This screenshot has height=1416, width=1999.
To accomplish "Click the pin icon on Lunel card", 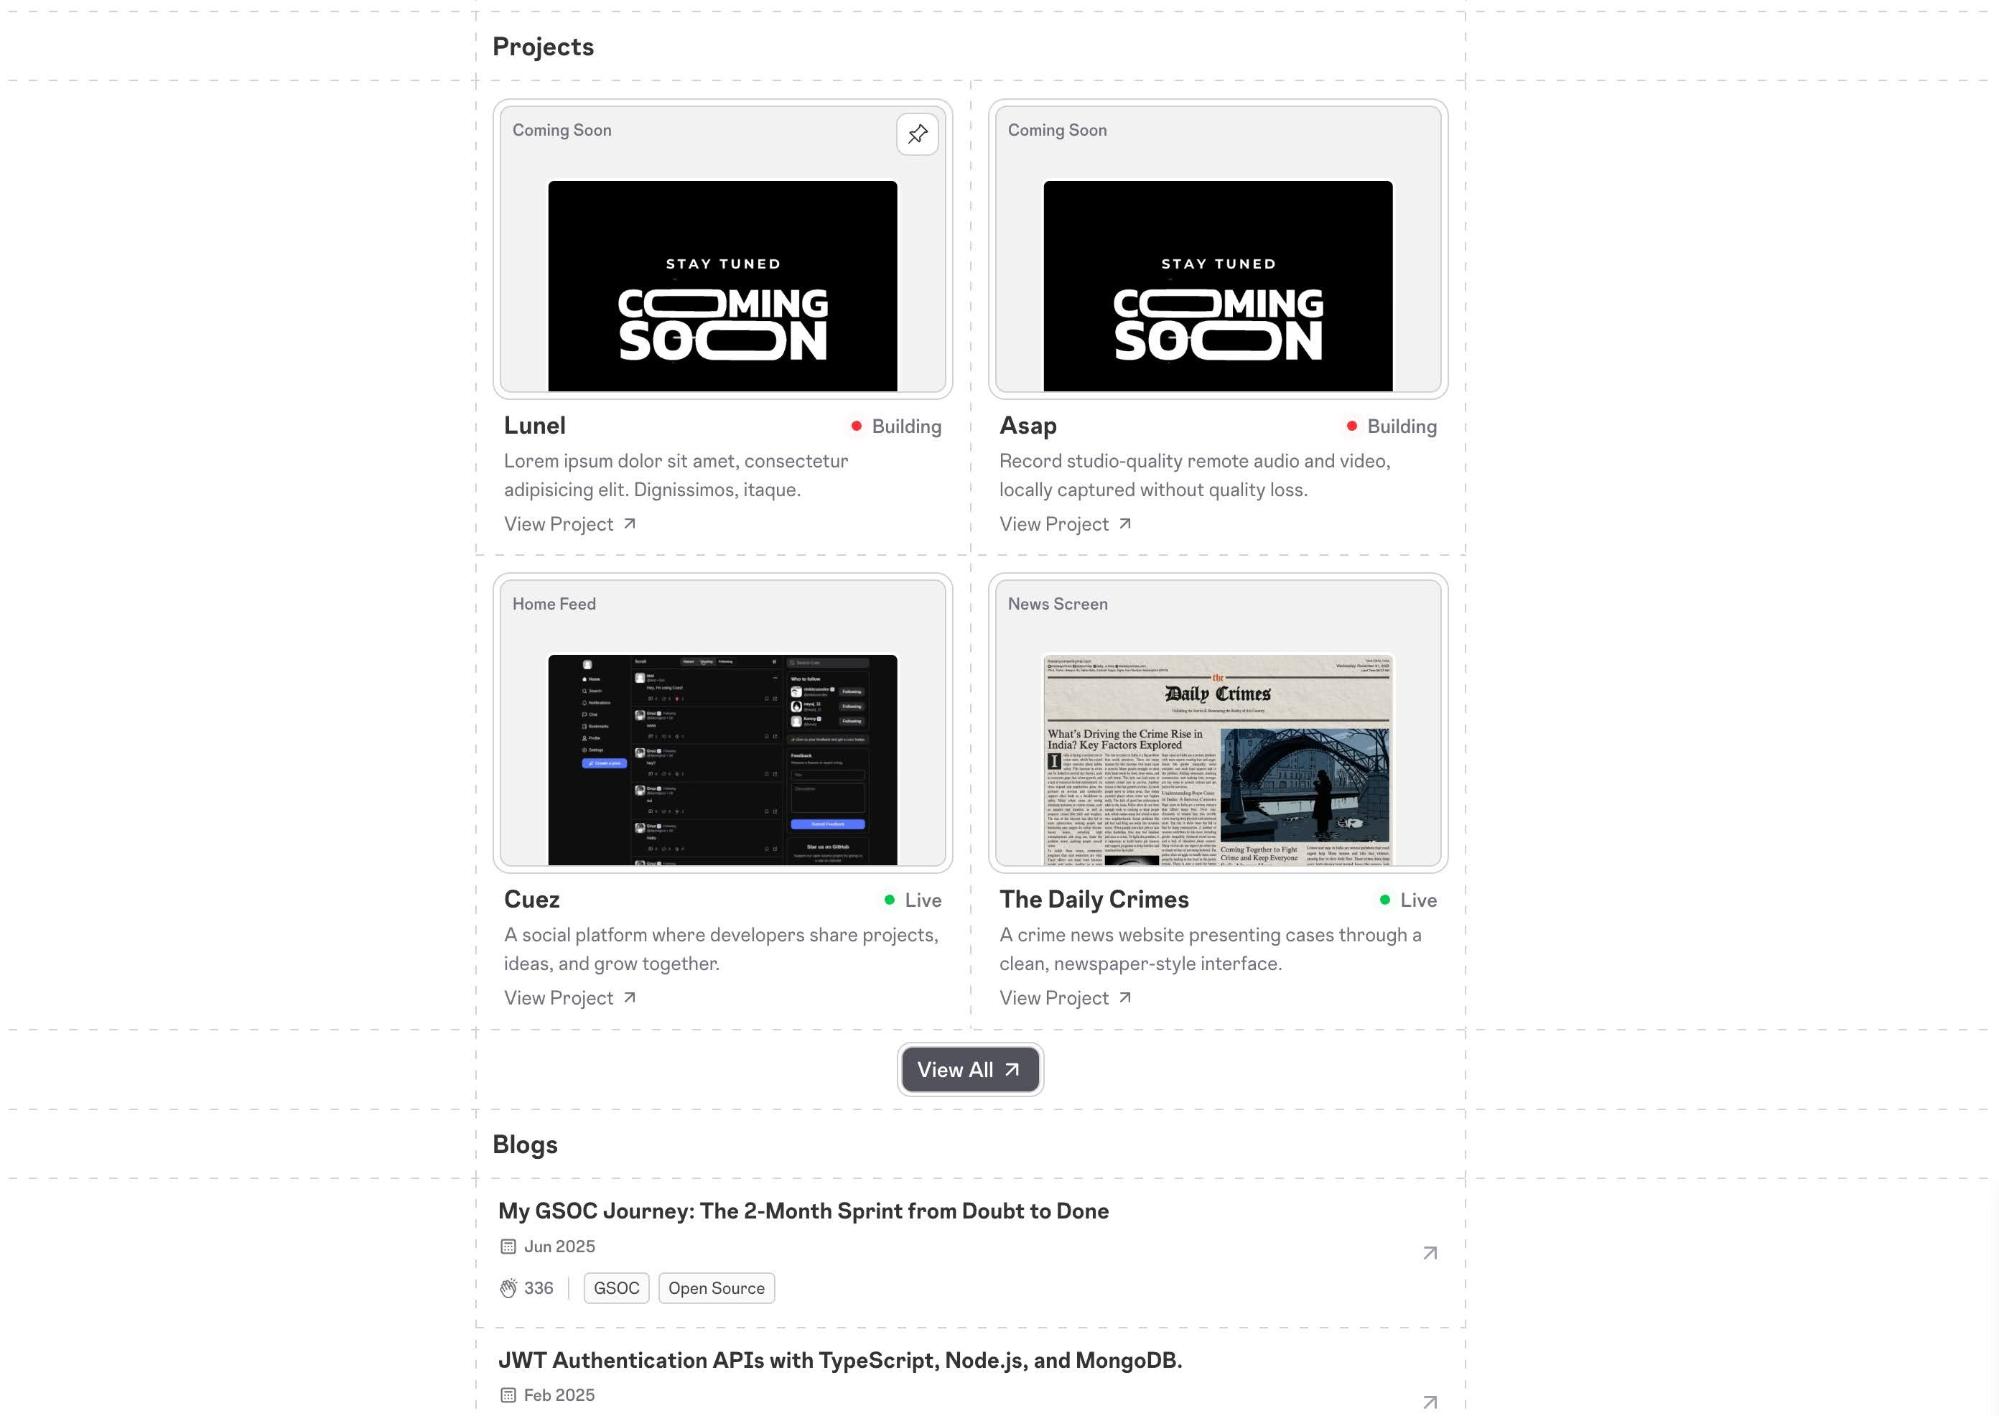I will (917, 134).
